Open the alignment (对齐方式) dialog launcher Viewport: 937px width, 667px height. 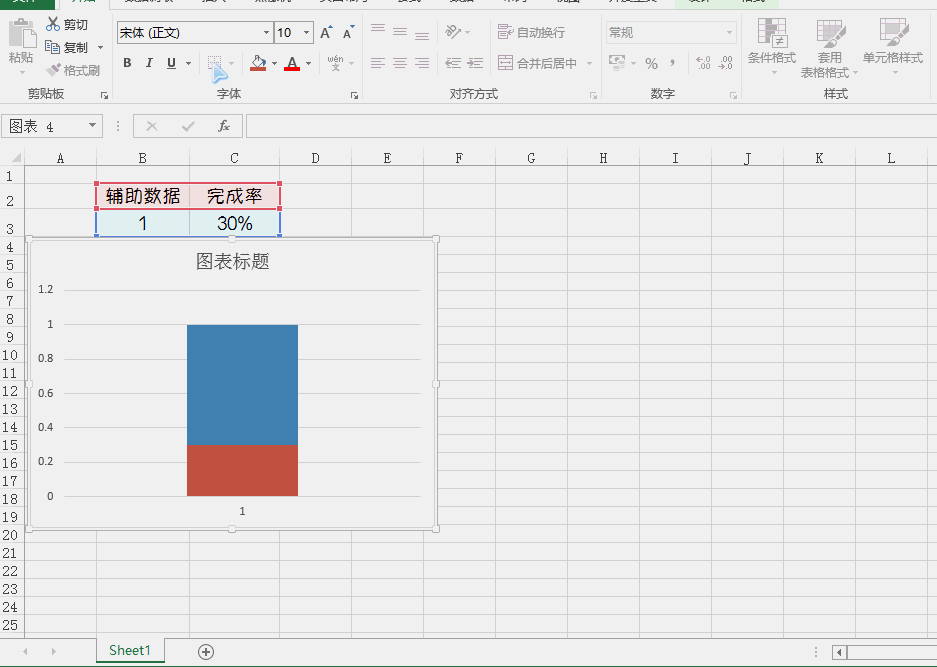[x=593, y=95]
